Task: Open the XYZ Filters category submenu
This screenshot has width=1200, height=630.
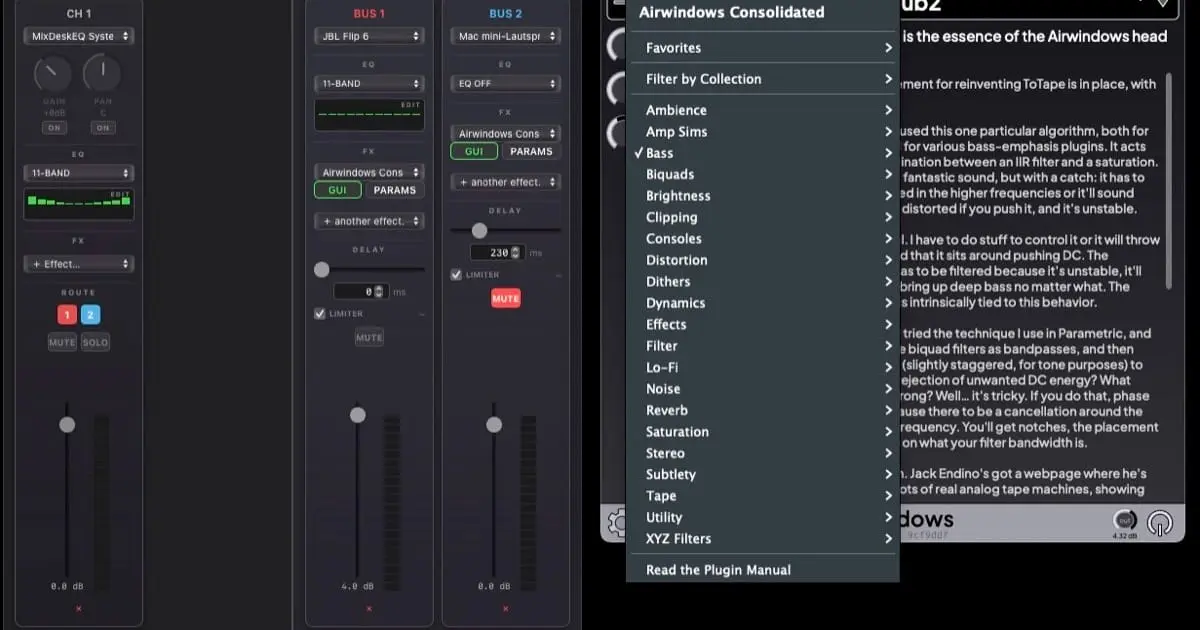Action: (763, 539)
